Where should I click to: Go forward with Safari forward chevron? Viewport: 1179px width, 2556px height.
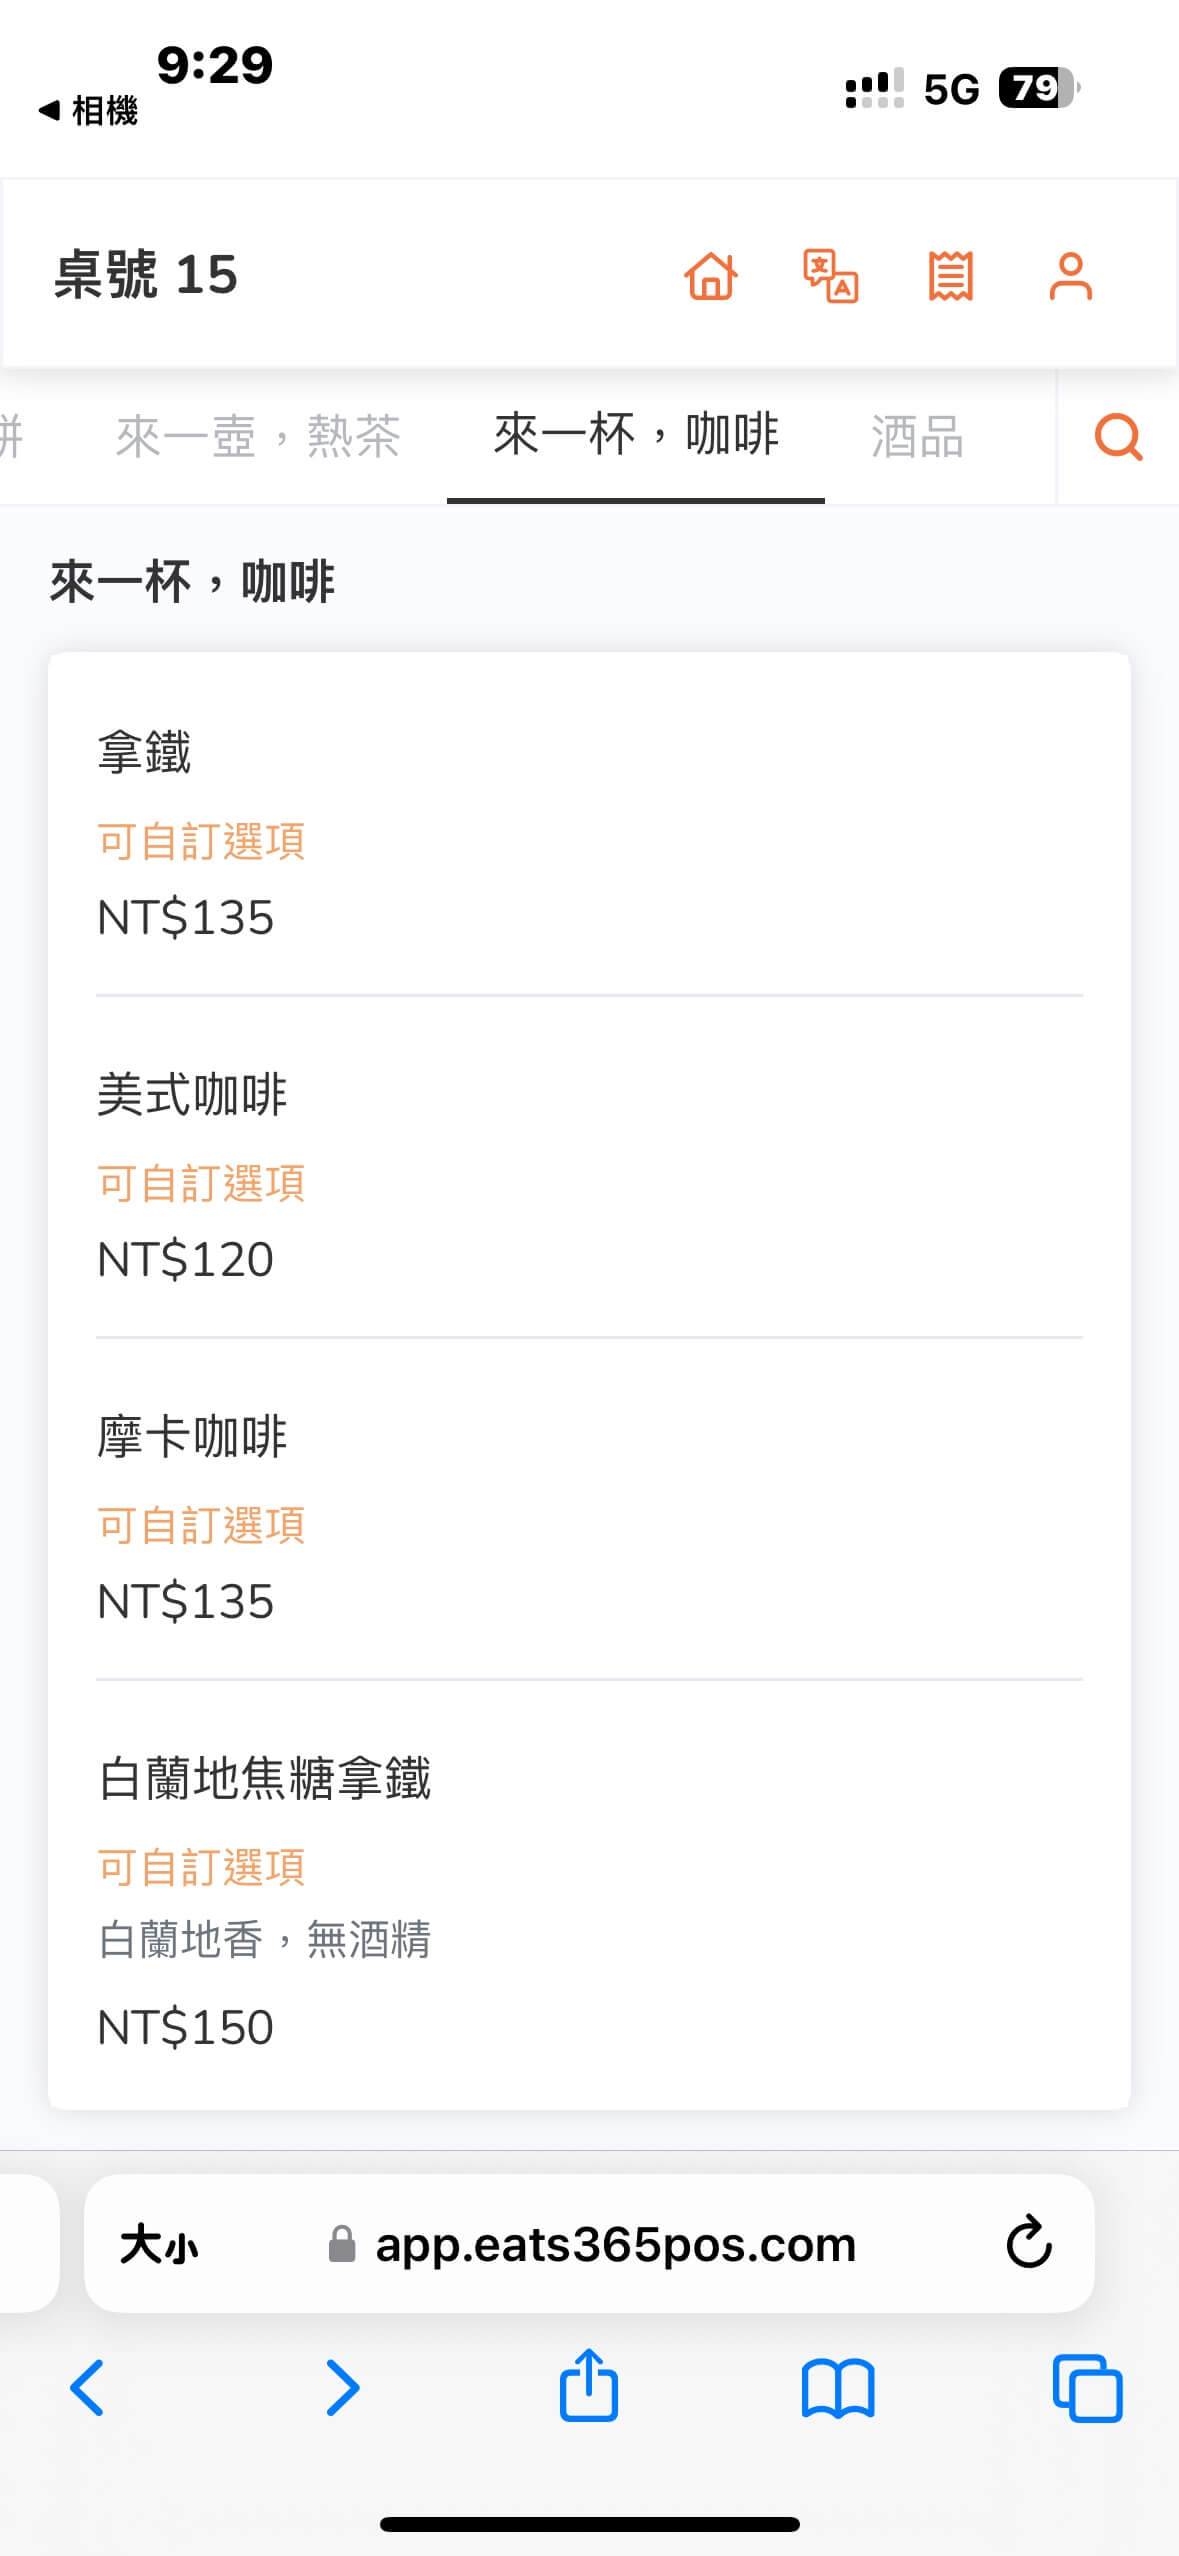pyautogui.click(x=341, y=2388)
